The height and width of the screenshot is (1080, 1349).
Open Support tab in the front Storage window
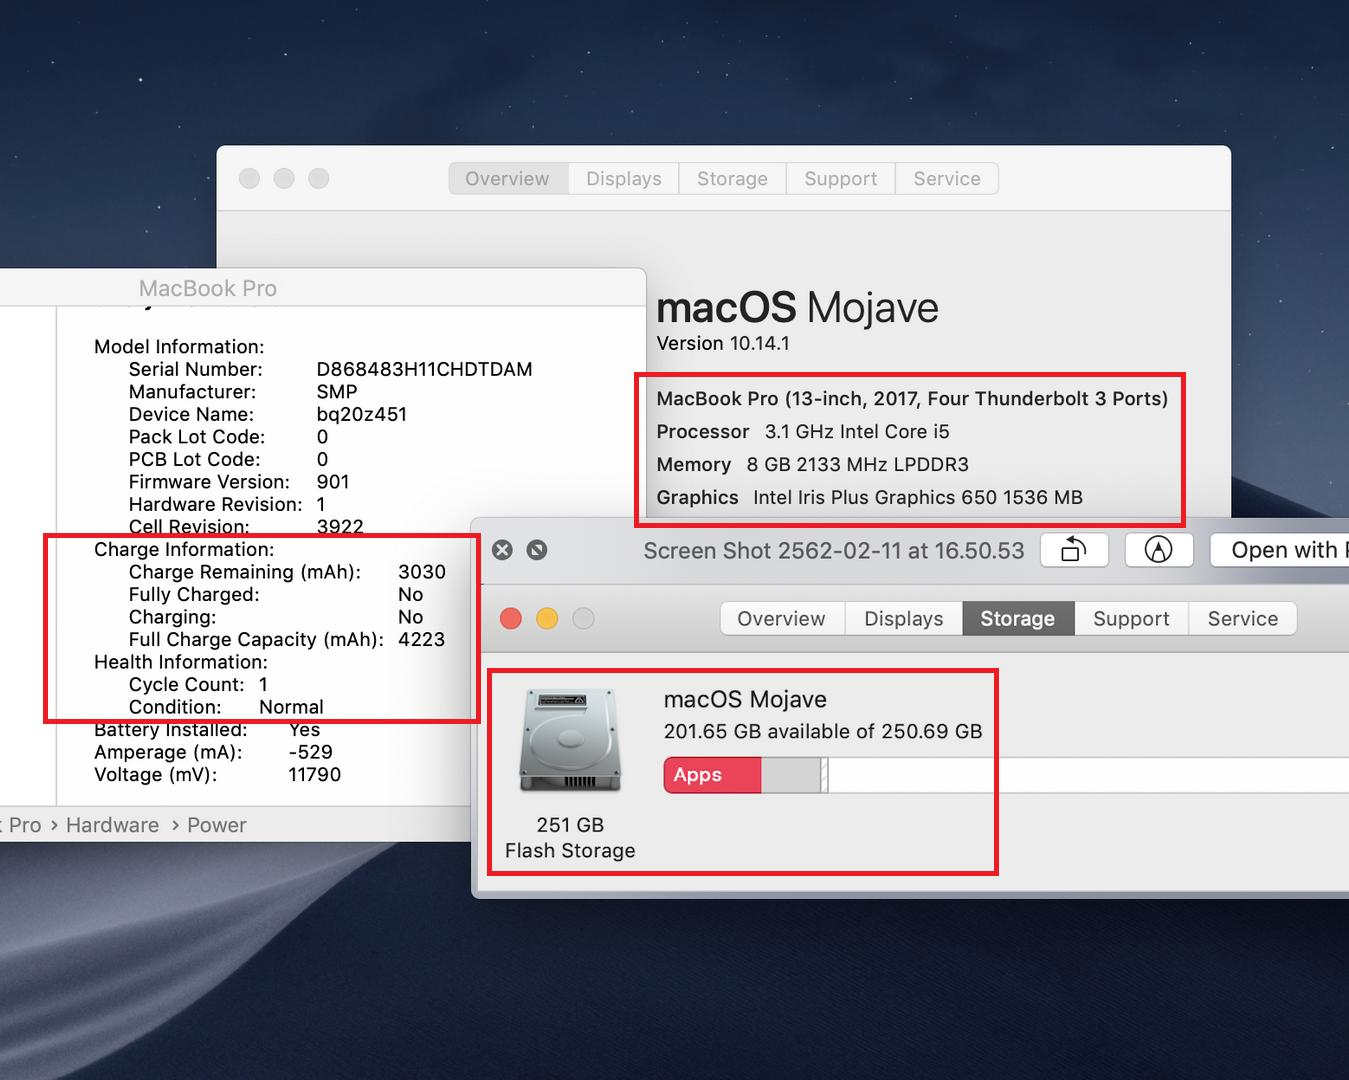pyautogui.click(x=1131, y=619)
